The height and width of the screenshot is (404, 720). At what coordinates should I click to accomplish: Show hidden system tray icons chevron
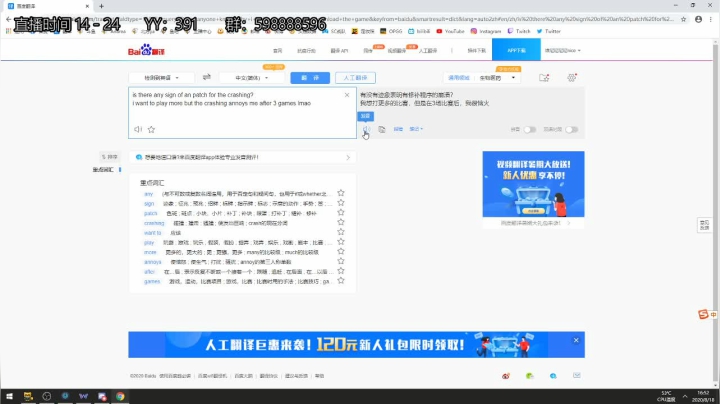(685, 397)
